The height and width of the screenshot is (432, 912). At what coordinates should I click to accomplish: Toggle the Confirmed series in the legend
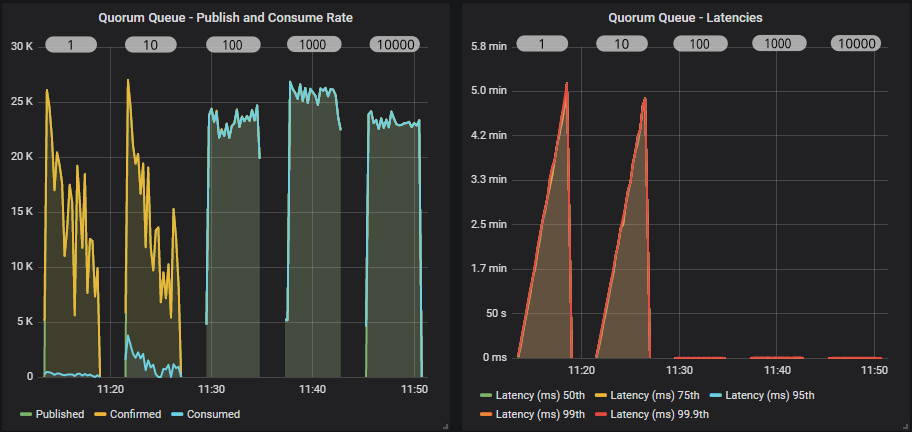click(x=135, y=414)
